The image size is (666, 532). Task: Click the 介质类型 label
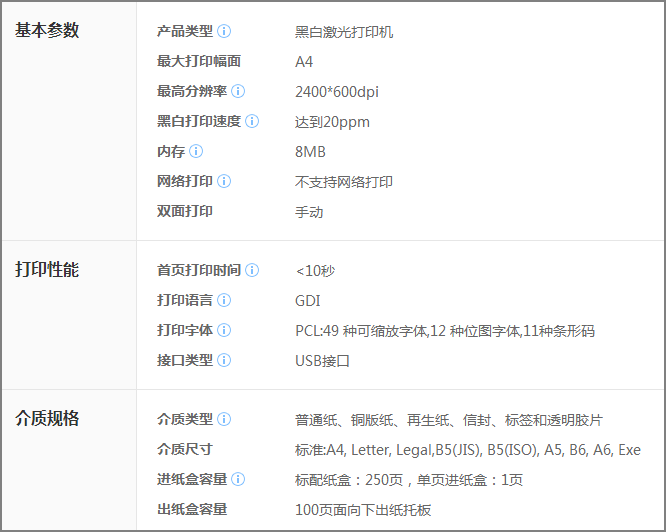(x=185, y=419)
